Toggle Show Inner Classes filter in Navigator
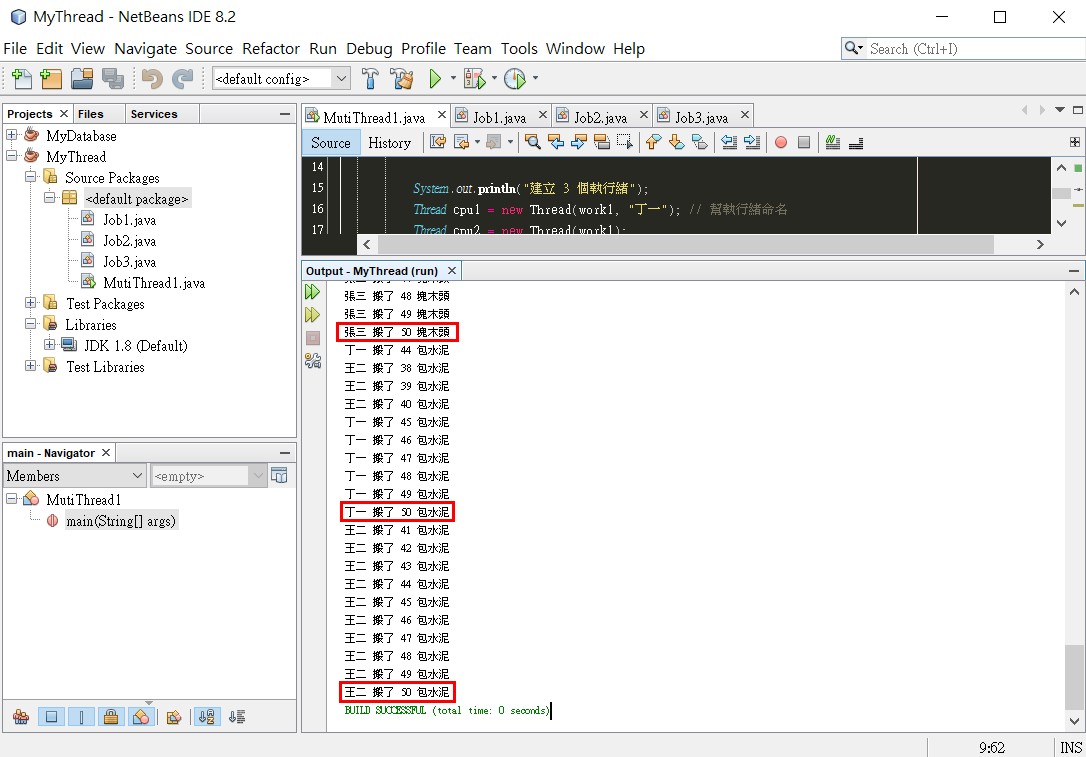This screenshot has height=757, width=1086. [x=141, y=717]
